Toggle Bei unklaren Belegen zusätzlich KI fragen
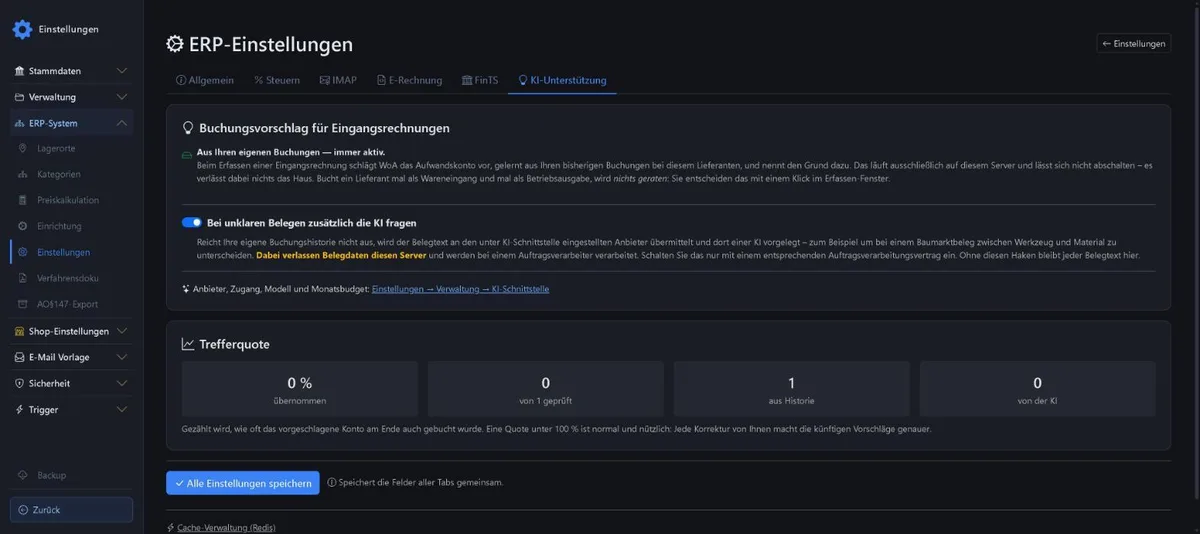Screen dimensions: 1200x534 click(x=192, y=223)
